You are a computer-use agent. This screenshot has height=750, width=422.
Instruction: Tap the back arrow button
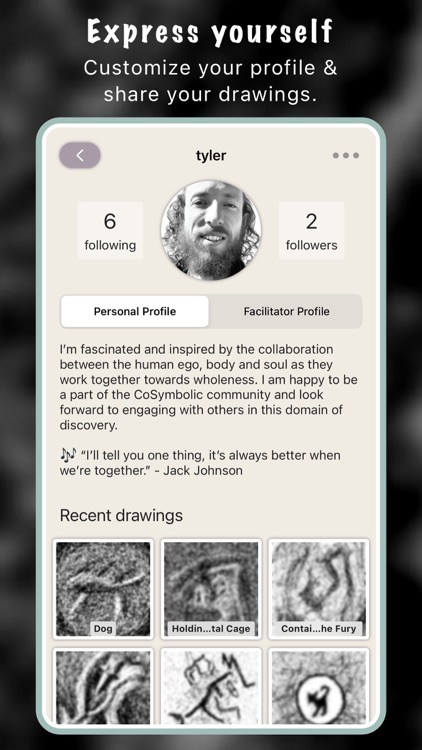click(x=79, y=155)
